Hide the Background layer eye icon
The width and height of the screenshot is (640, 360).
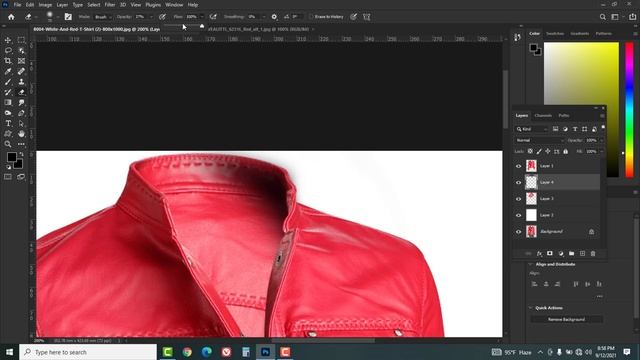518,231
